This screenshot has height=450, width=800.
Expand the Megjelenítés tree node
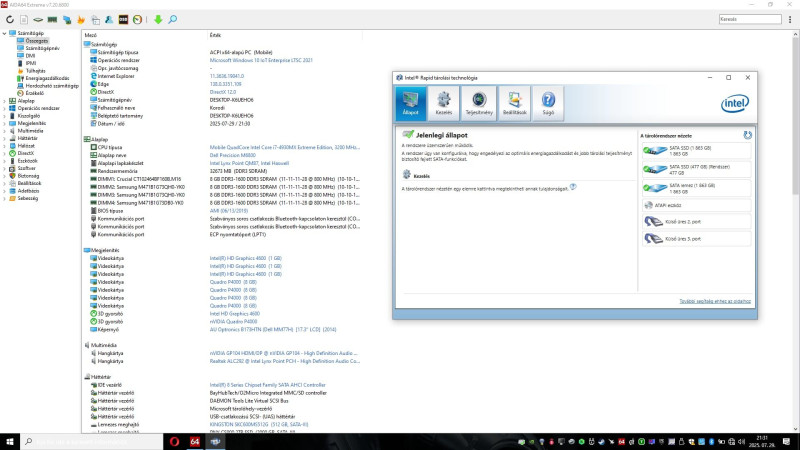tap(5, 123)
